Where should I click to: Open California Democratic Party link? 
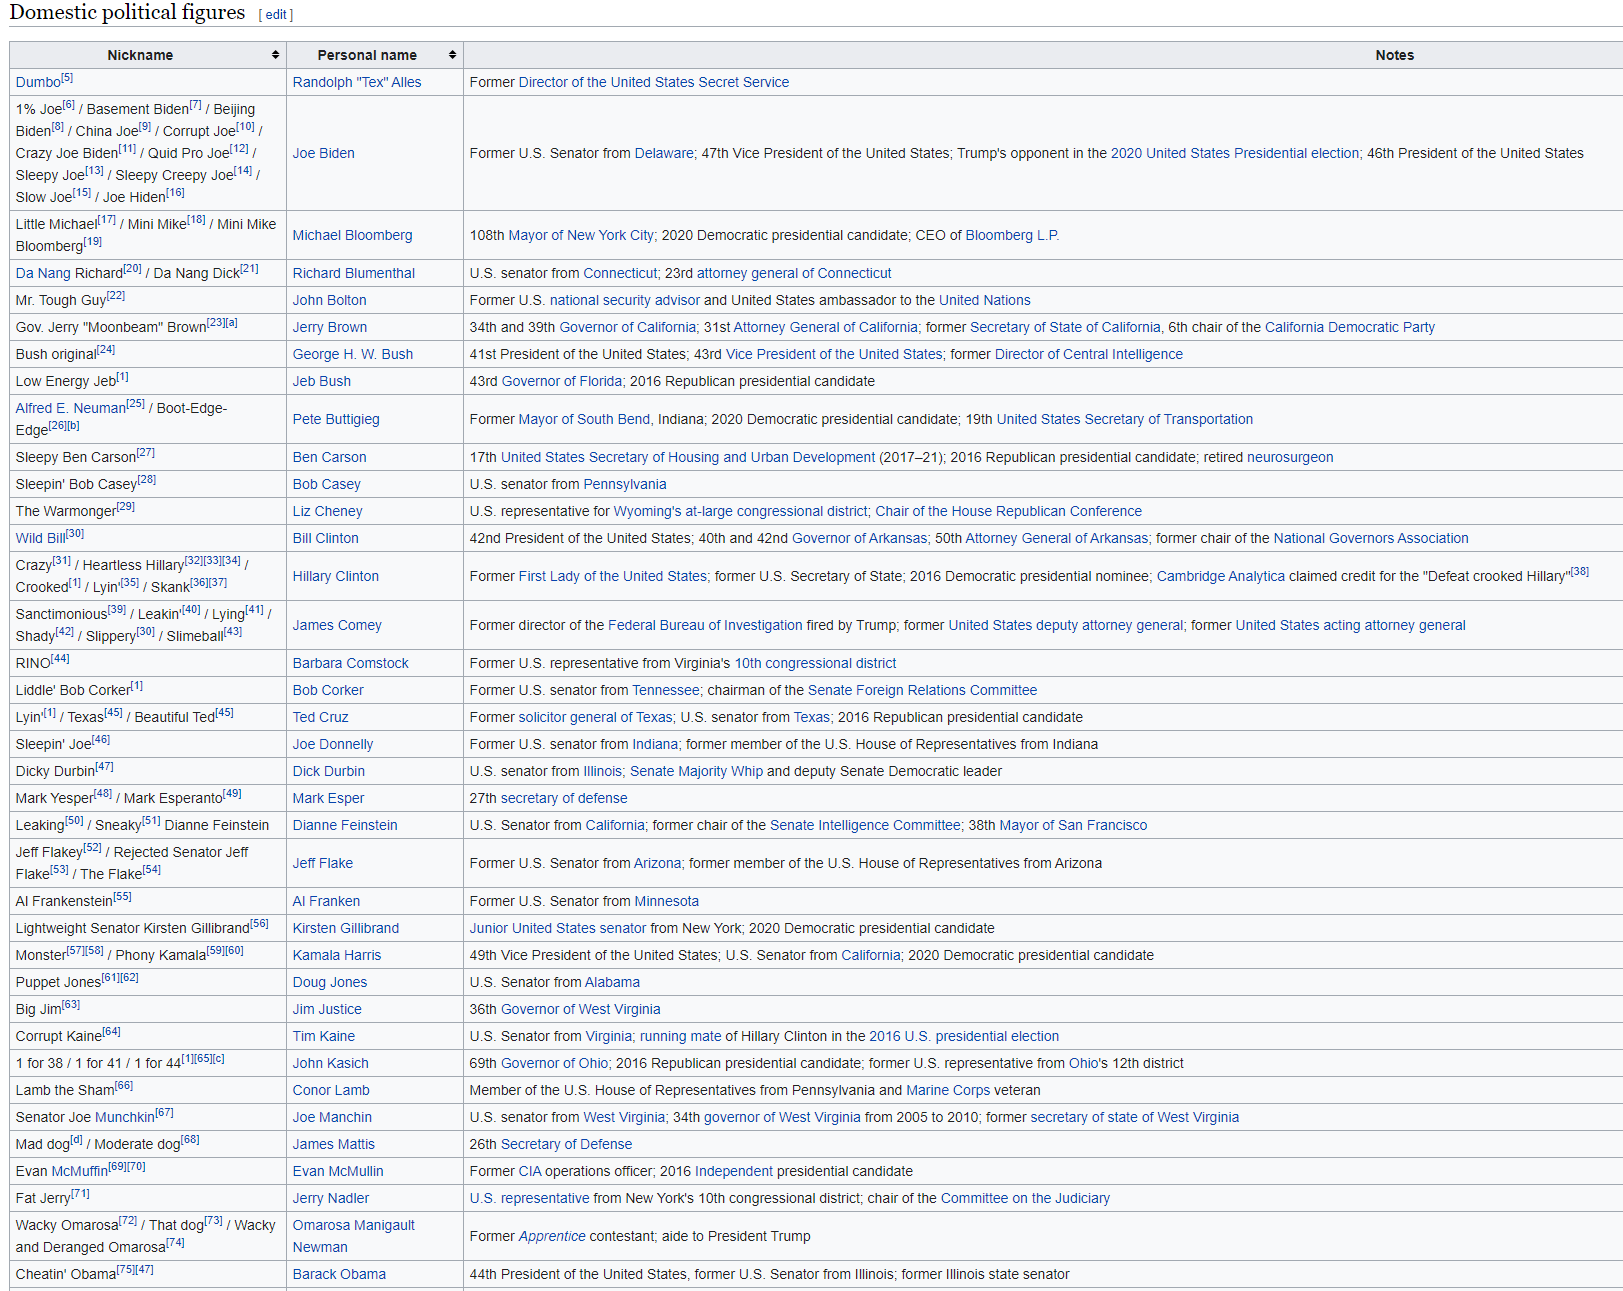click(x=1350, y=327)
